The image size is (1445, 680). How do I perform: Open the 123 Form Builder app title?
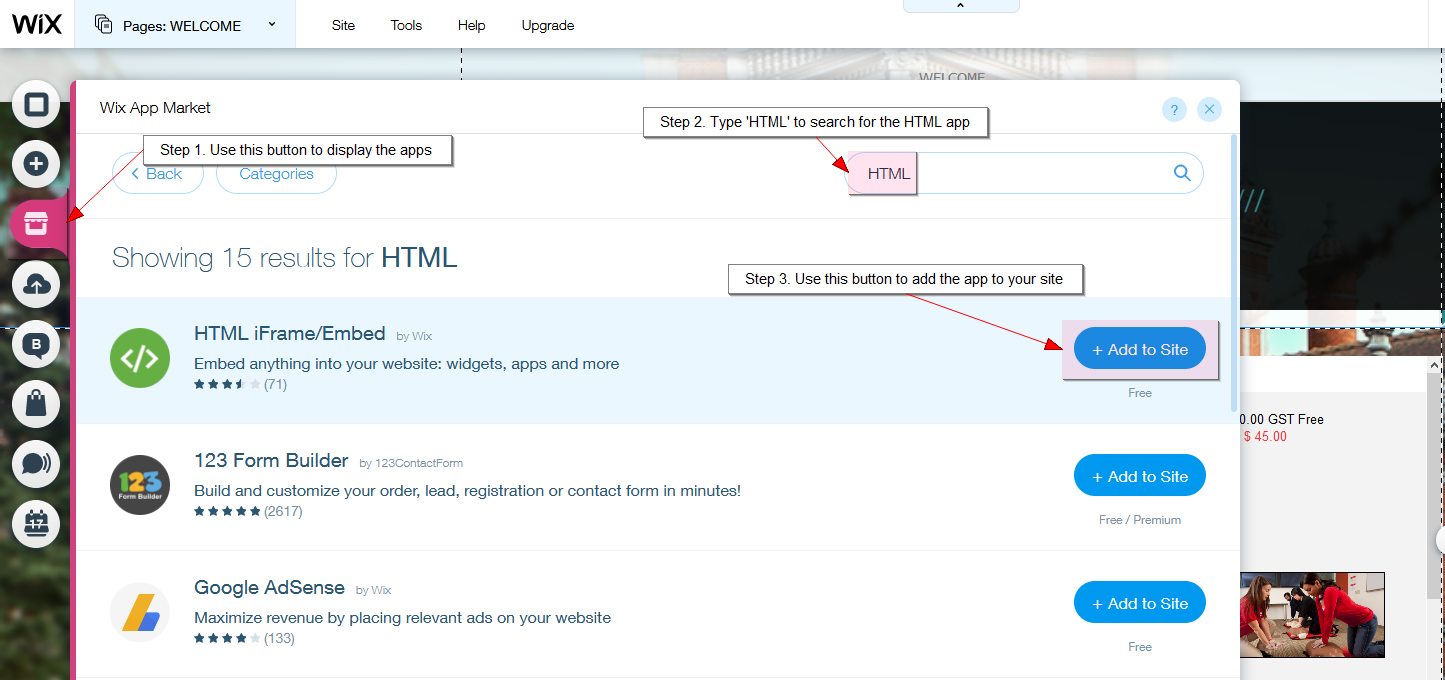point(271,461)
